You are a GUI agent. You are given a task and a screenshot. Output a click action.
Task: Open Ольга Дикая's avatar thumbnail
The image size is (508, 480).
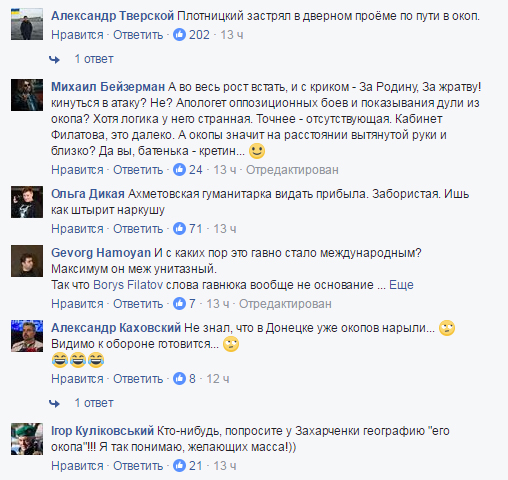27,202
